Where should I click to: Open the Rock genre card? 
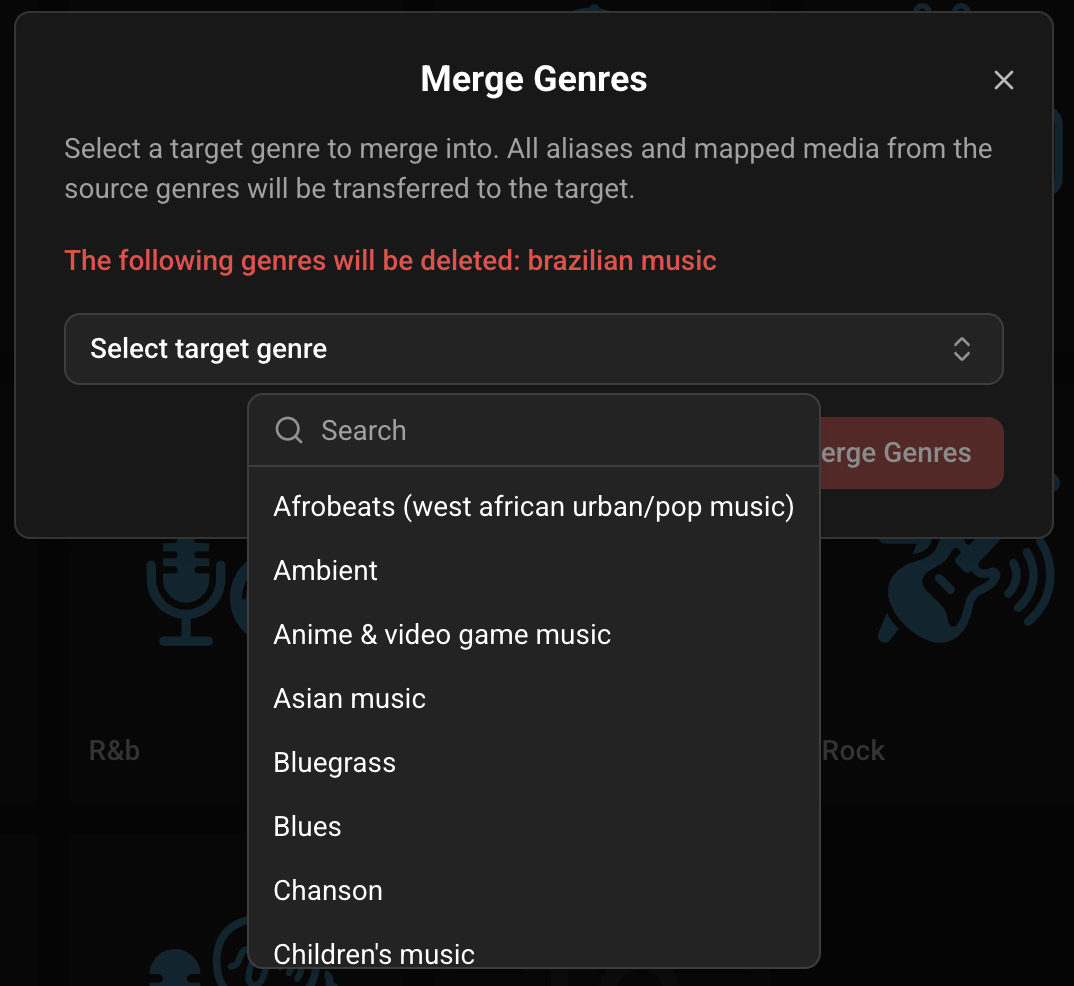854,750
